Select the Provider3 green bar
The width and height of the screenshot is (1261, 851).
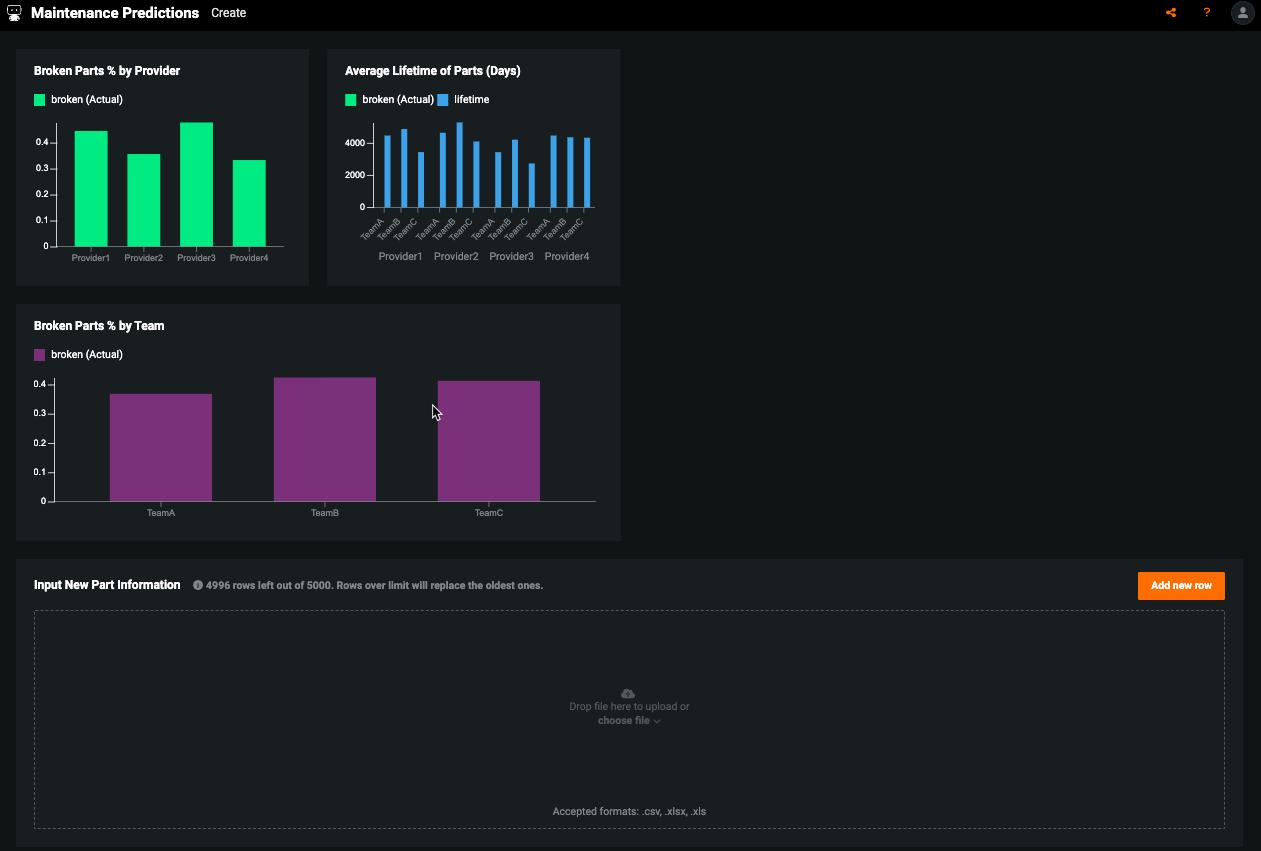[x=196, y=185]
